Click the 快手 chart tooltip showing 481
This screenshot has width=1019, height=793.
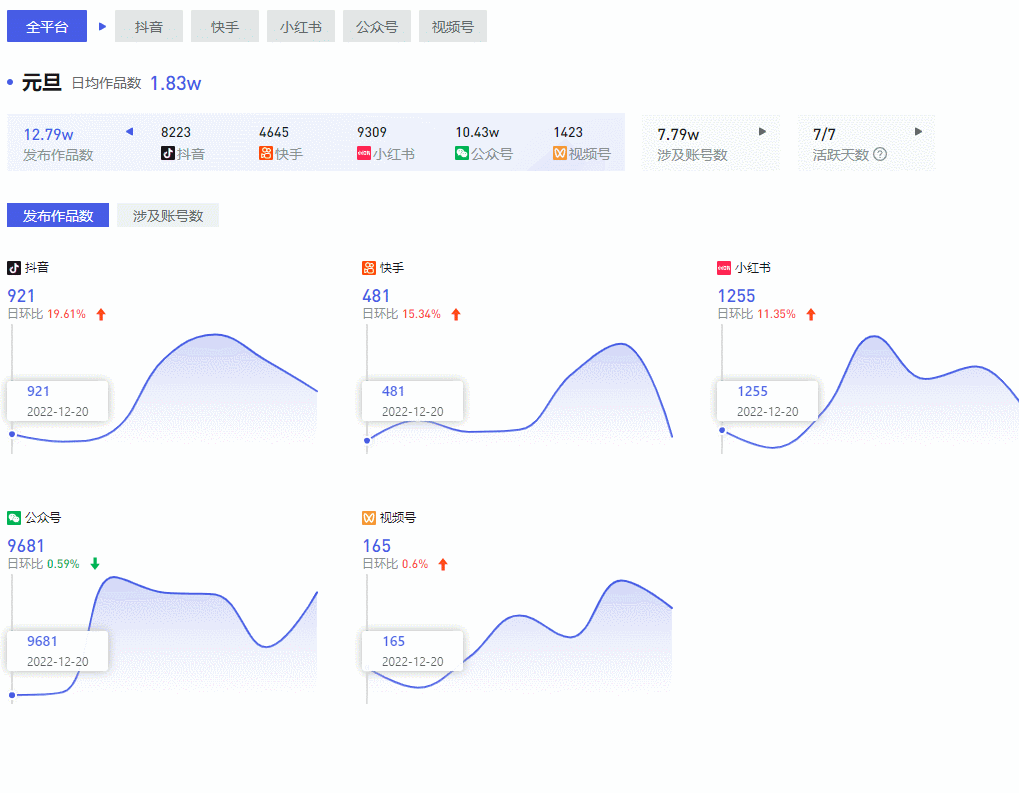(413, 401)
